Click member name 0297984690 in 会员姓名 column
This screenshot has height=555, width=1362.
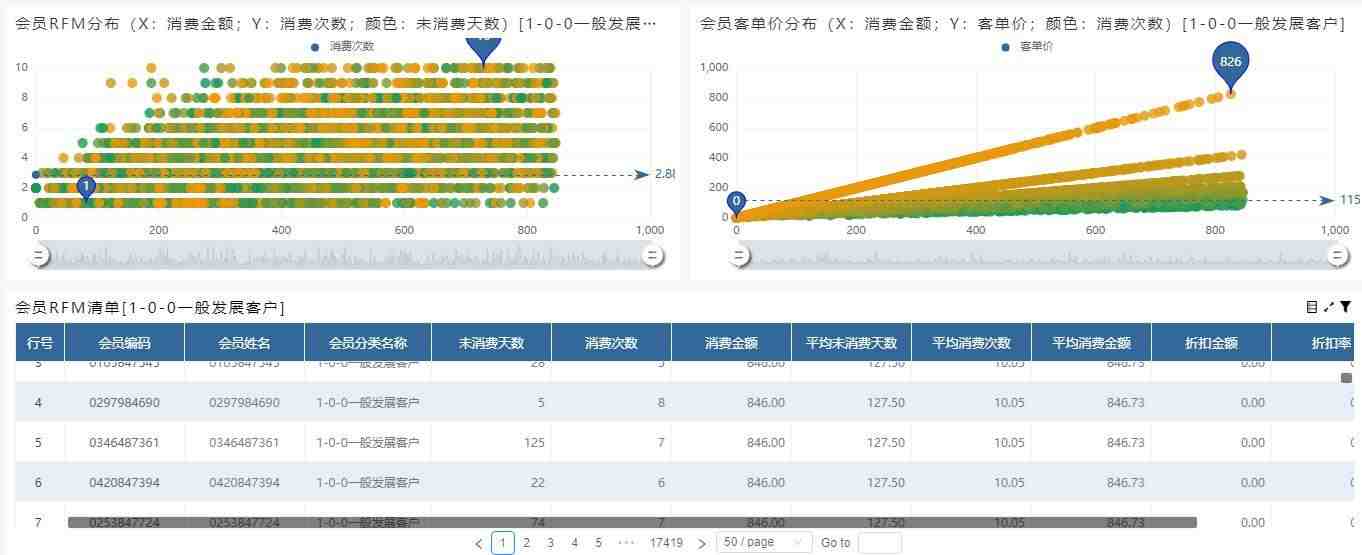click(x=245, y=403)
